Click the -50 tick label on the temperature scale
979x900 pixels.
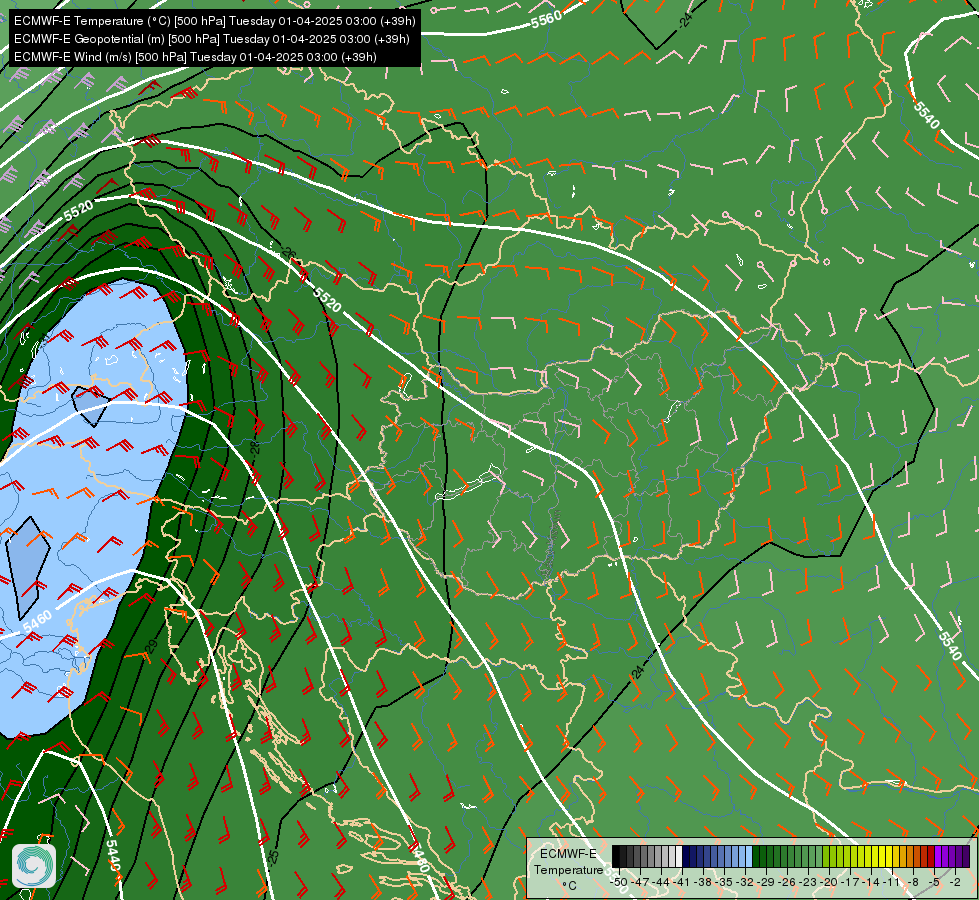point(619,882)
